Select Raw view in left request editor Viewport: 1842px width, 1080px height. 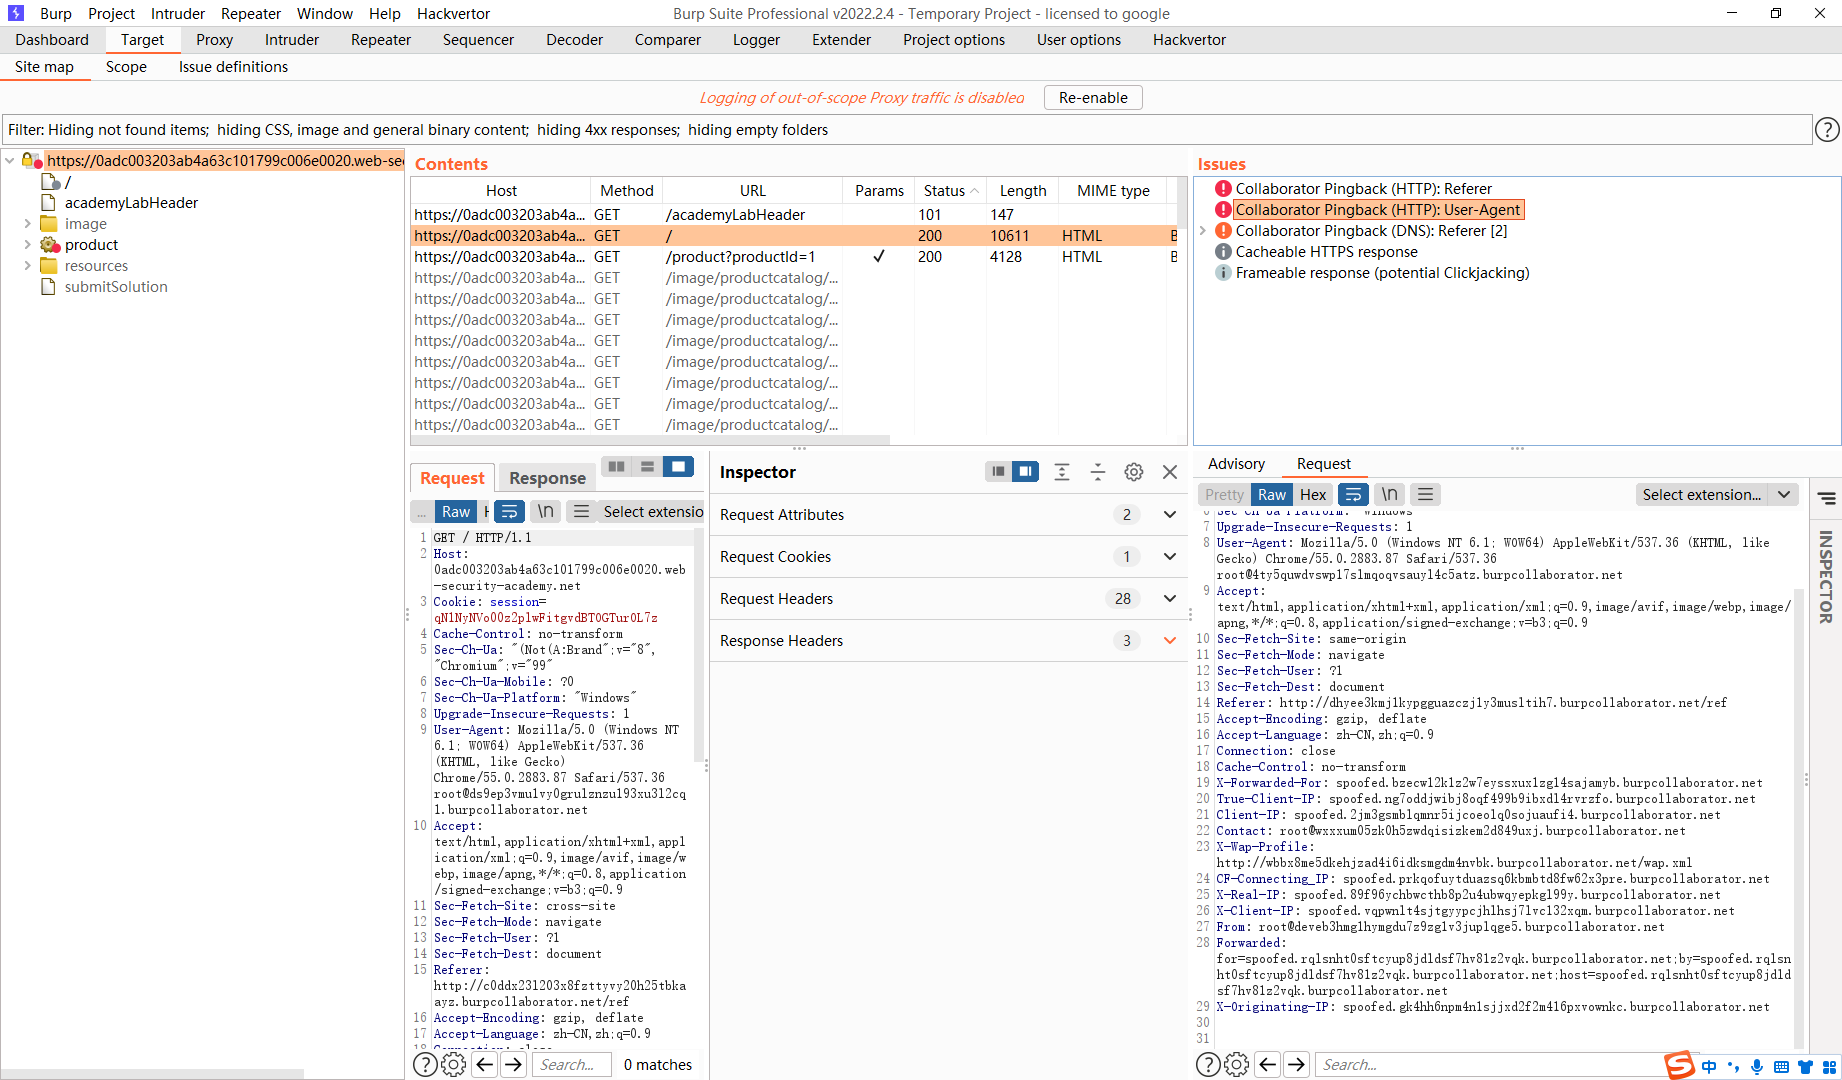456,512
